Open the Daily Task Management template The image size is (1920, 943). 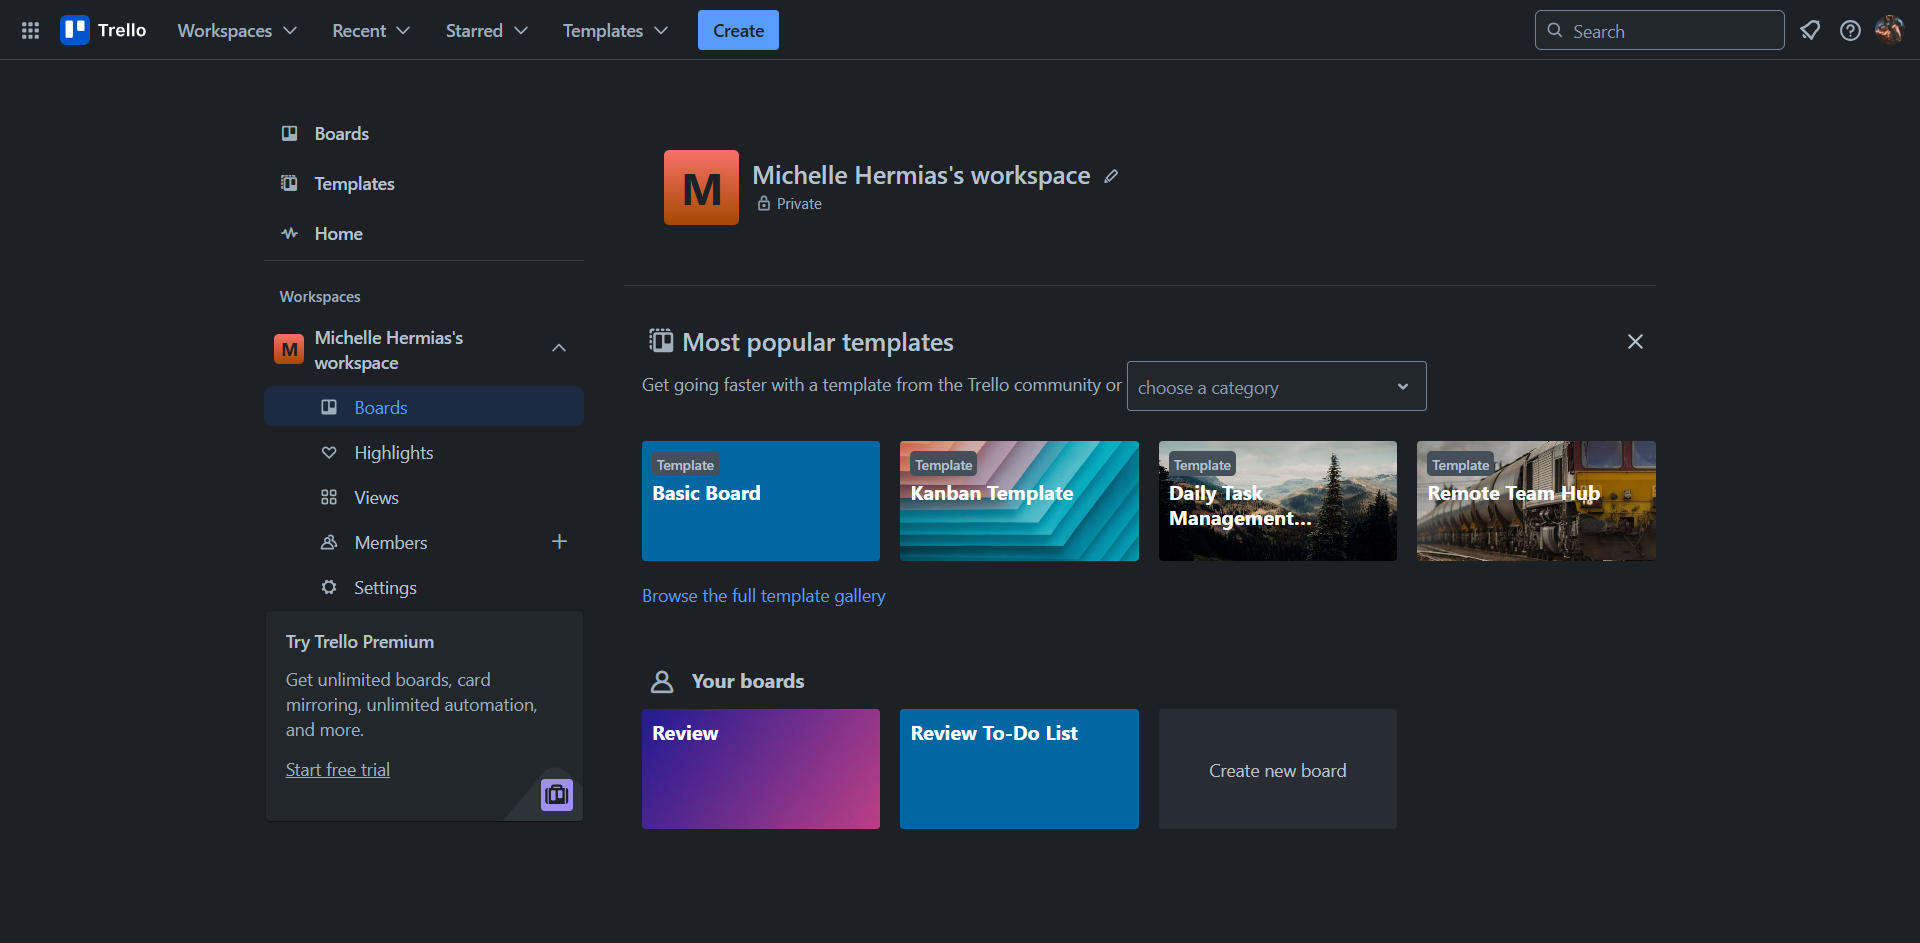pyautogui.click(x=1277, y=501)
